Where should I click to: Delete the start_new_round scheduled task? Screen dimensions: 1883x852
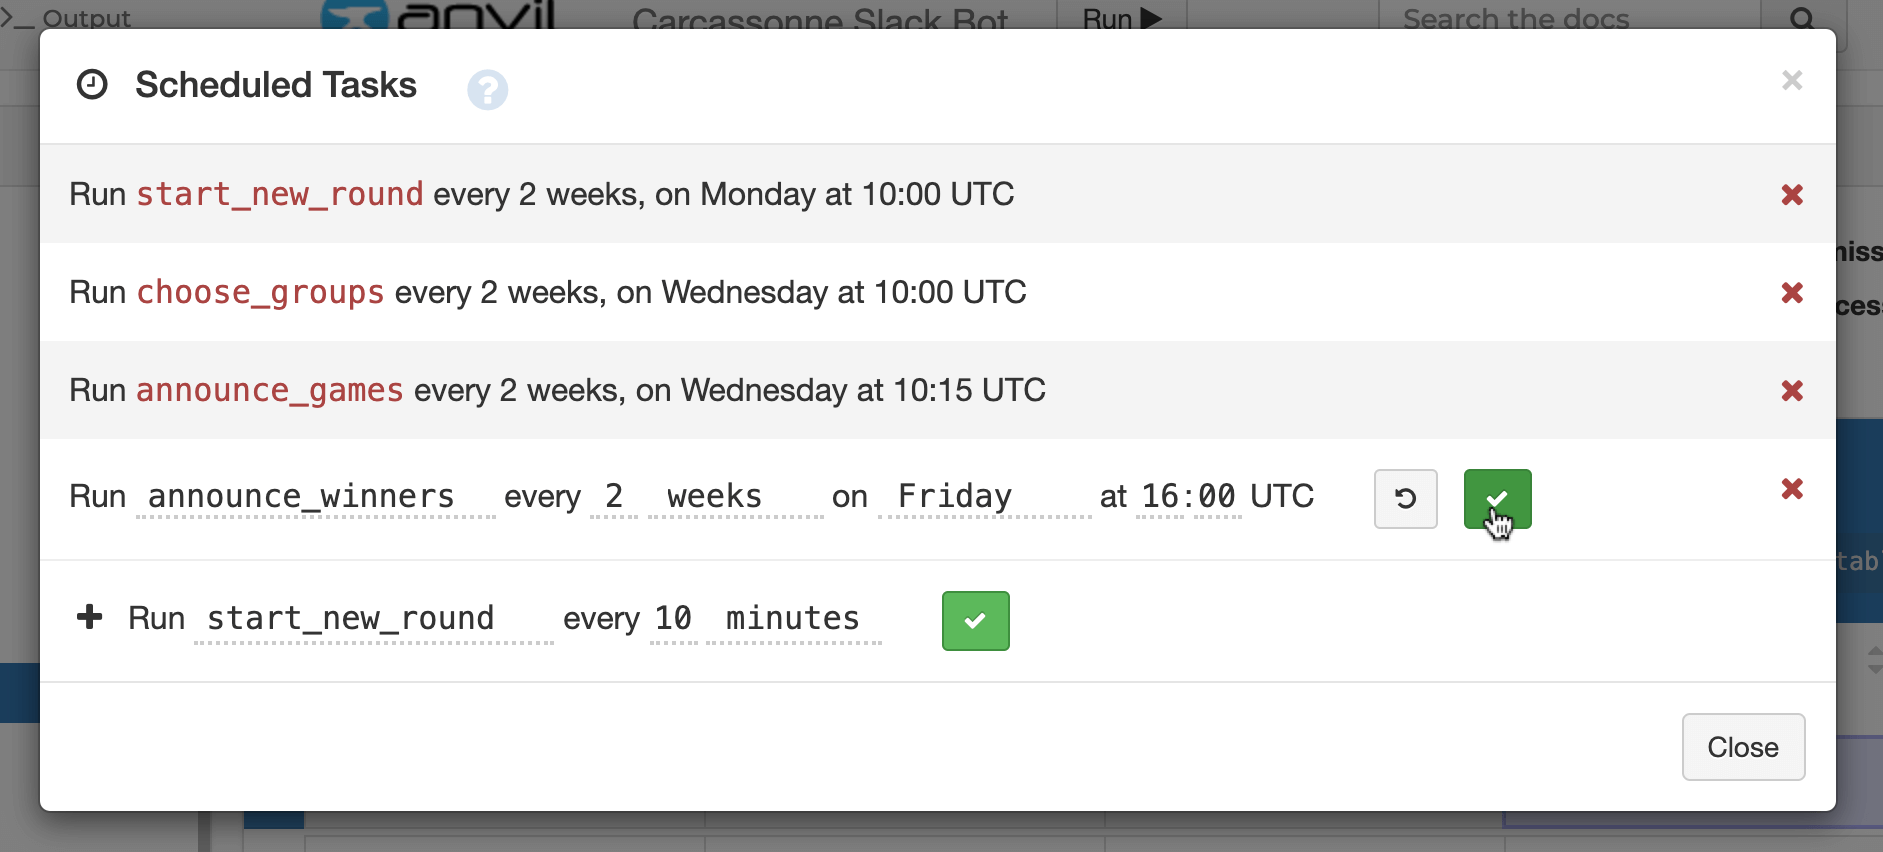click(x=1791, y=195)
